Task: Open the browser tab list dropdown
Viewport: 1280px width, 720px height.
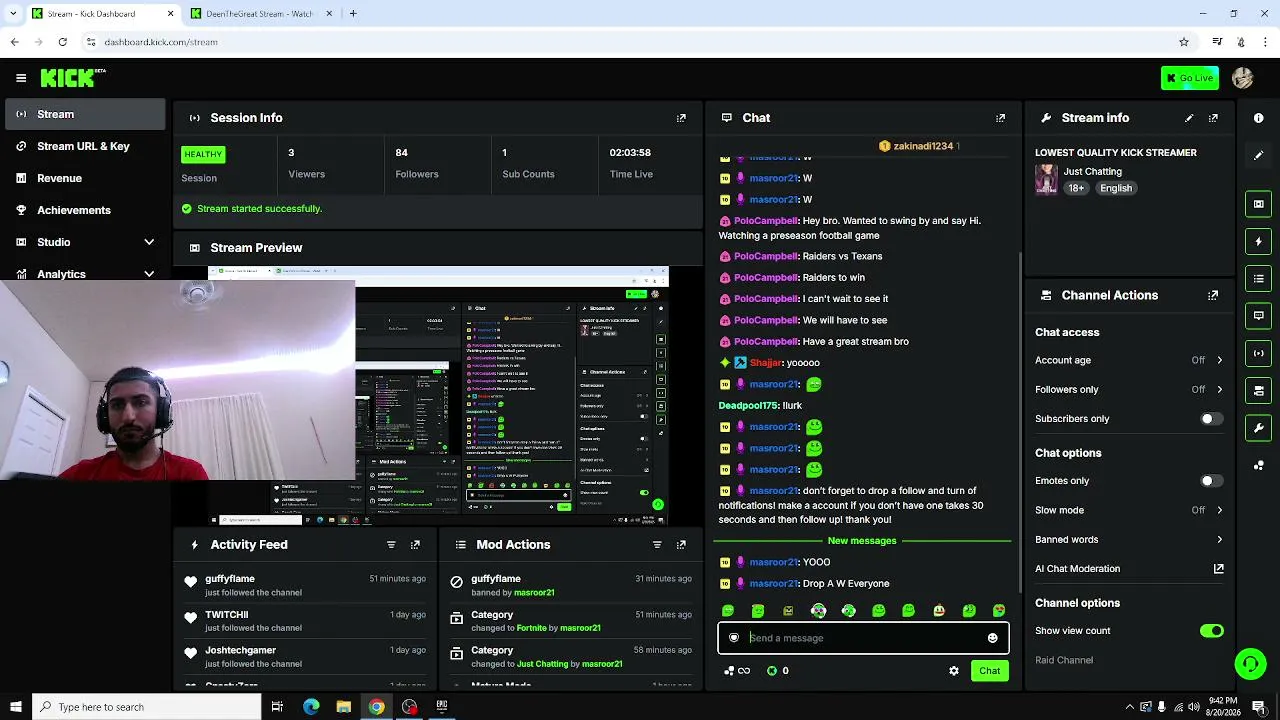Action: tap(13, 14)
